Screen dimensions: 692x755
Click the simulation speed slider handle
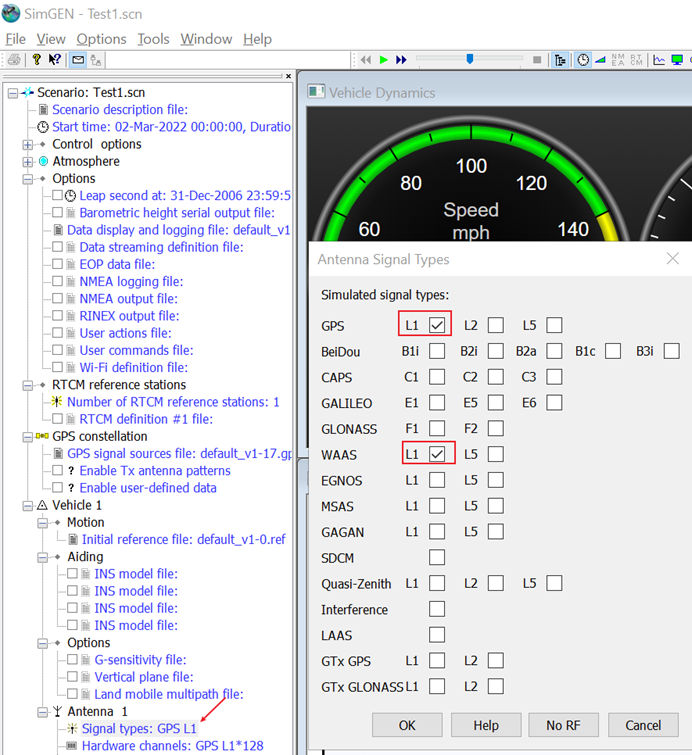click(x=469, y=60)
